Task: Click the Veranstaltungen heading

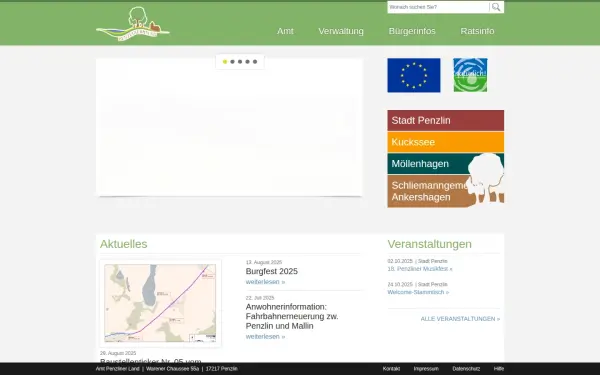Action: click(x=430, y=244)
